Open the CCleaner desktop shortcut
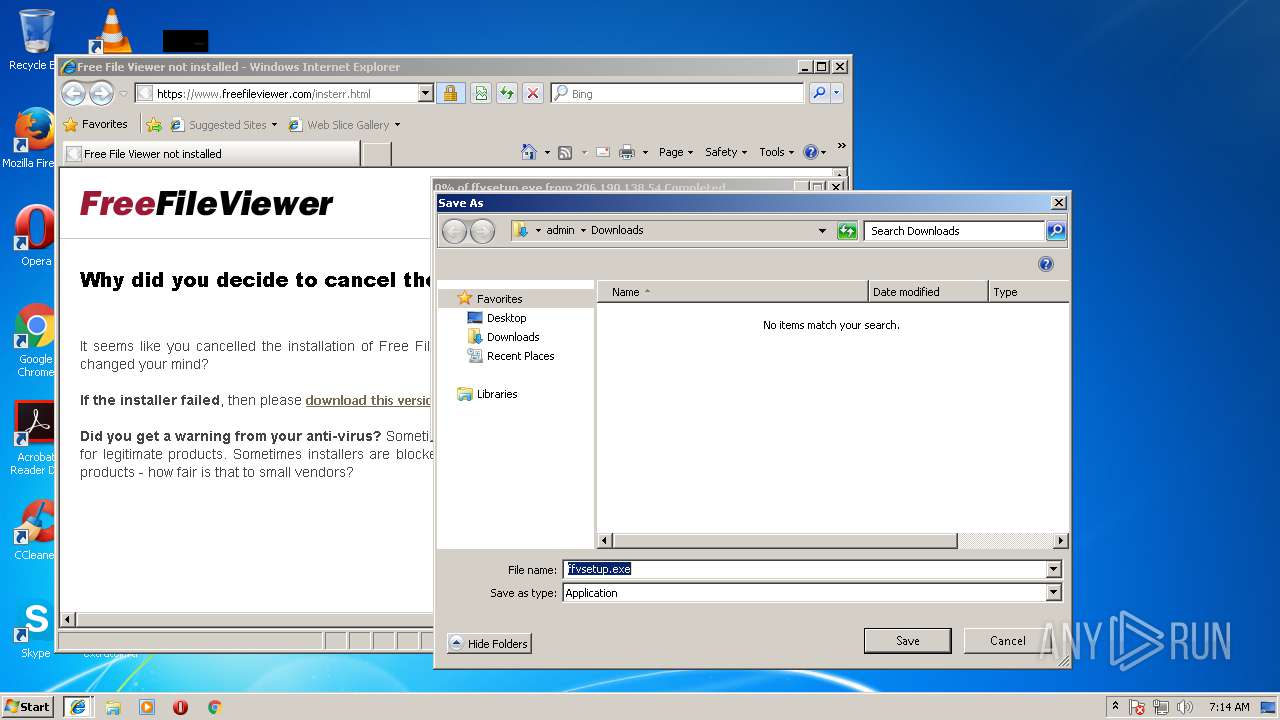The image size is (1280, 720). click(x=35, y=530)
